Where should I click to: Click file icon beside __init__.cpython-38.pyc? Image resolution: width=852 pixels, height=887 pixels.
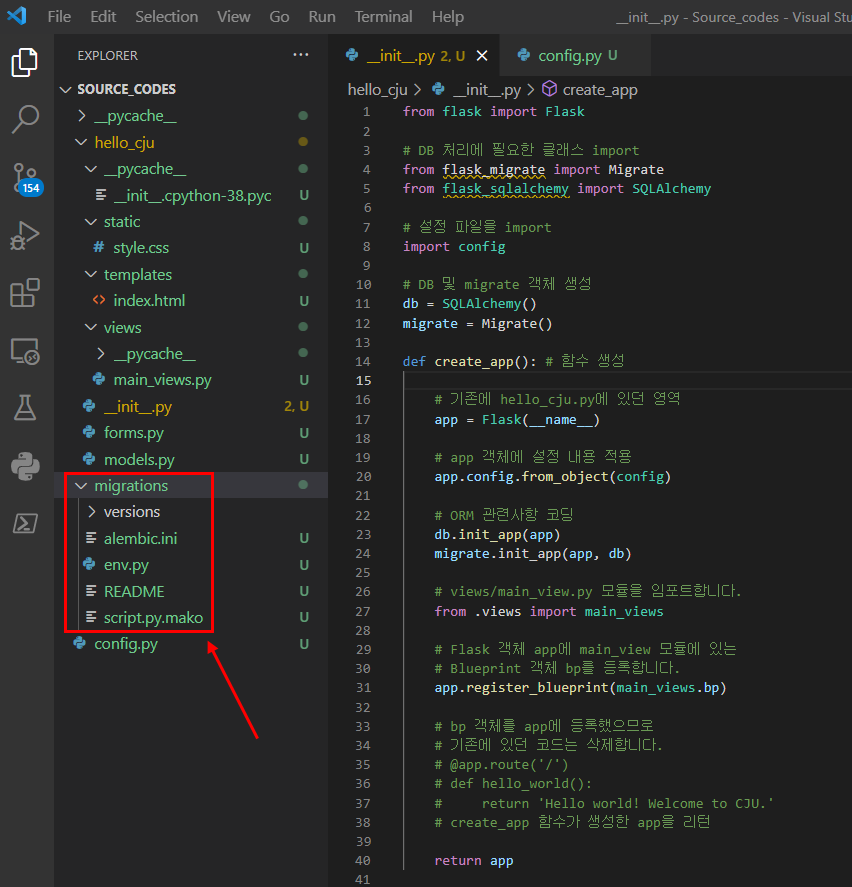101,195
